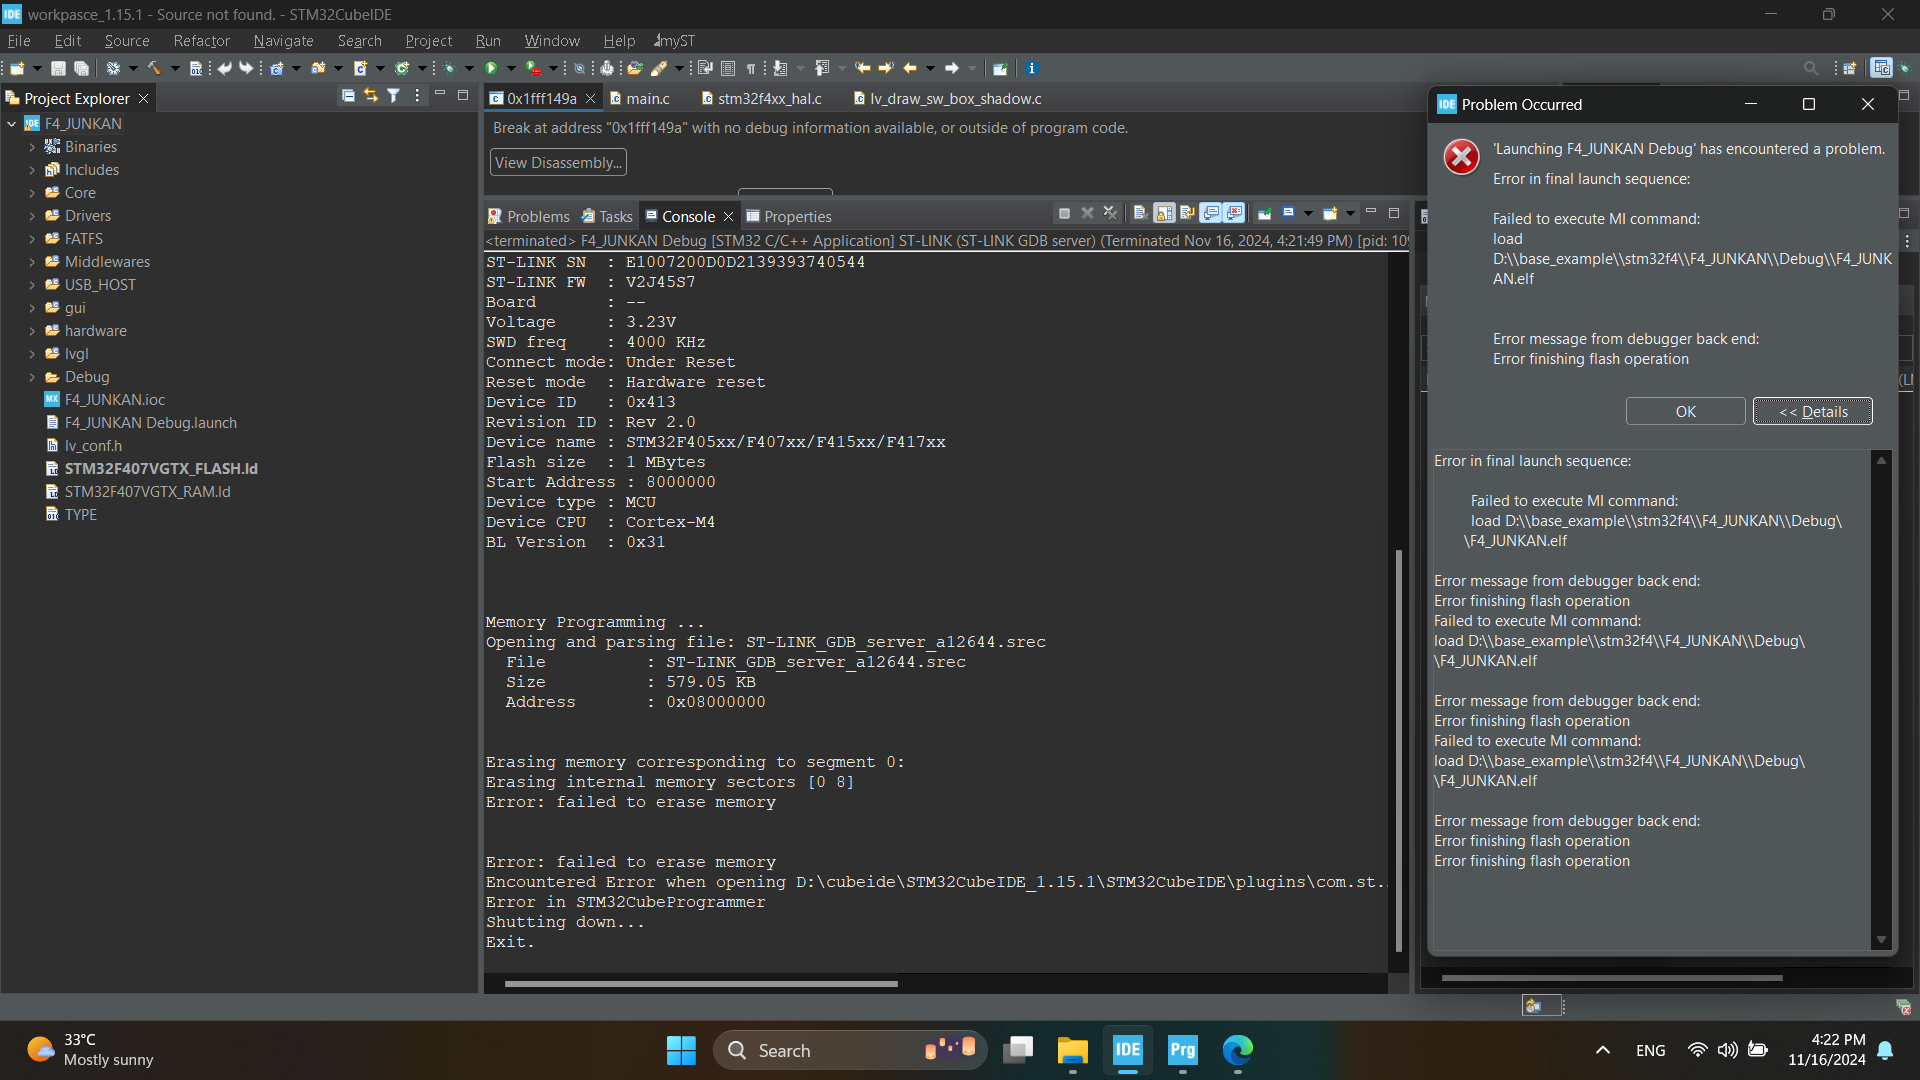Click the Build hammer icon in toolbar
Image resolution: width=1920 pixels, height=1080 pixels.
155,68
